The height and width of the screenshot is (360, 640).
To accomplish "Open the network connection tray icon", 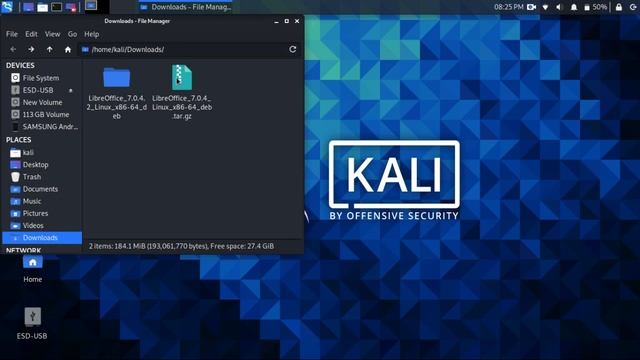I will point(545,7).
